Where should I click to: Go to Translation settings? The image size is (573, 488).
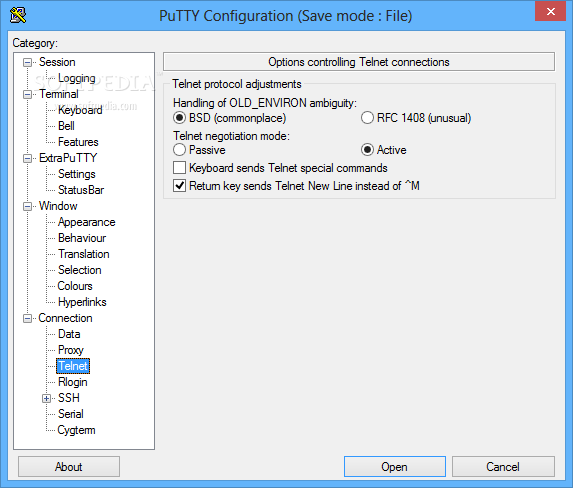(x=84, y=254)
